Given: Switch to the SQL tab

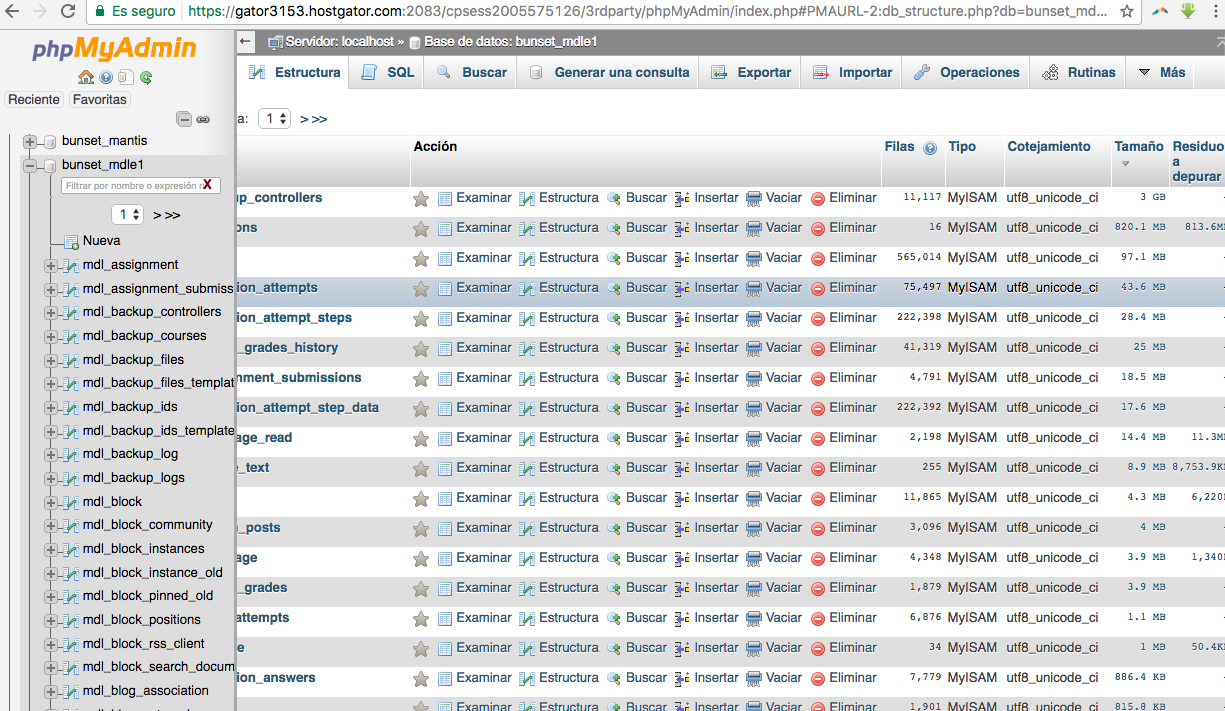Looking at the screenshot, I should 387,72.
